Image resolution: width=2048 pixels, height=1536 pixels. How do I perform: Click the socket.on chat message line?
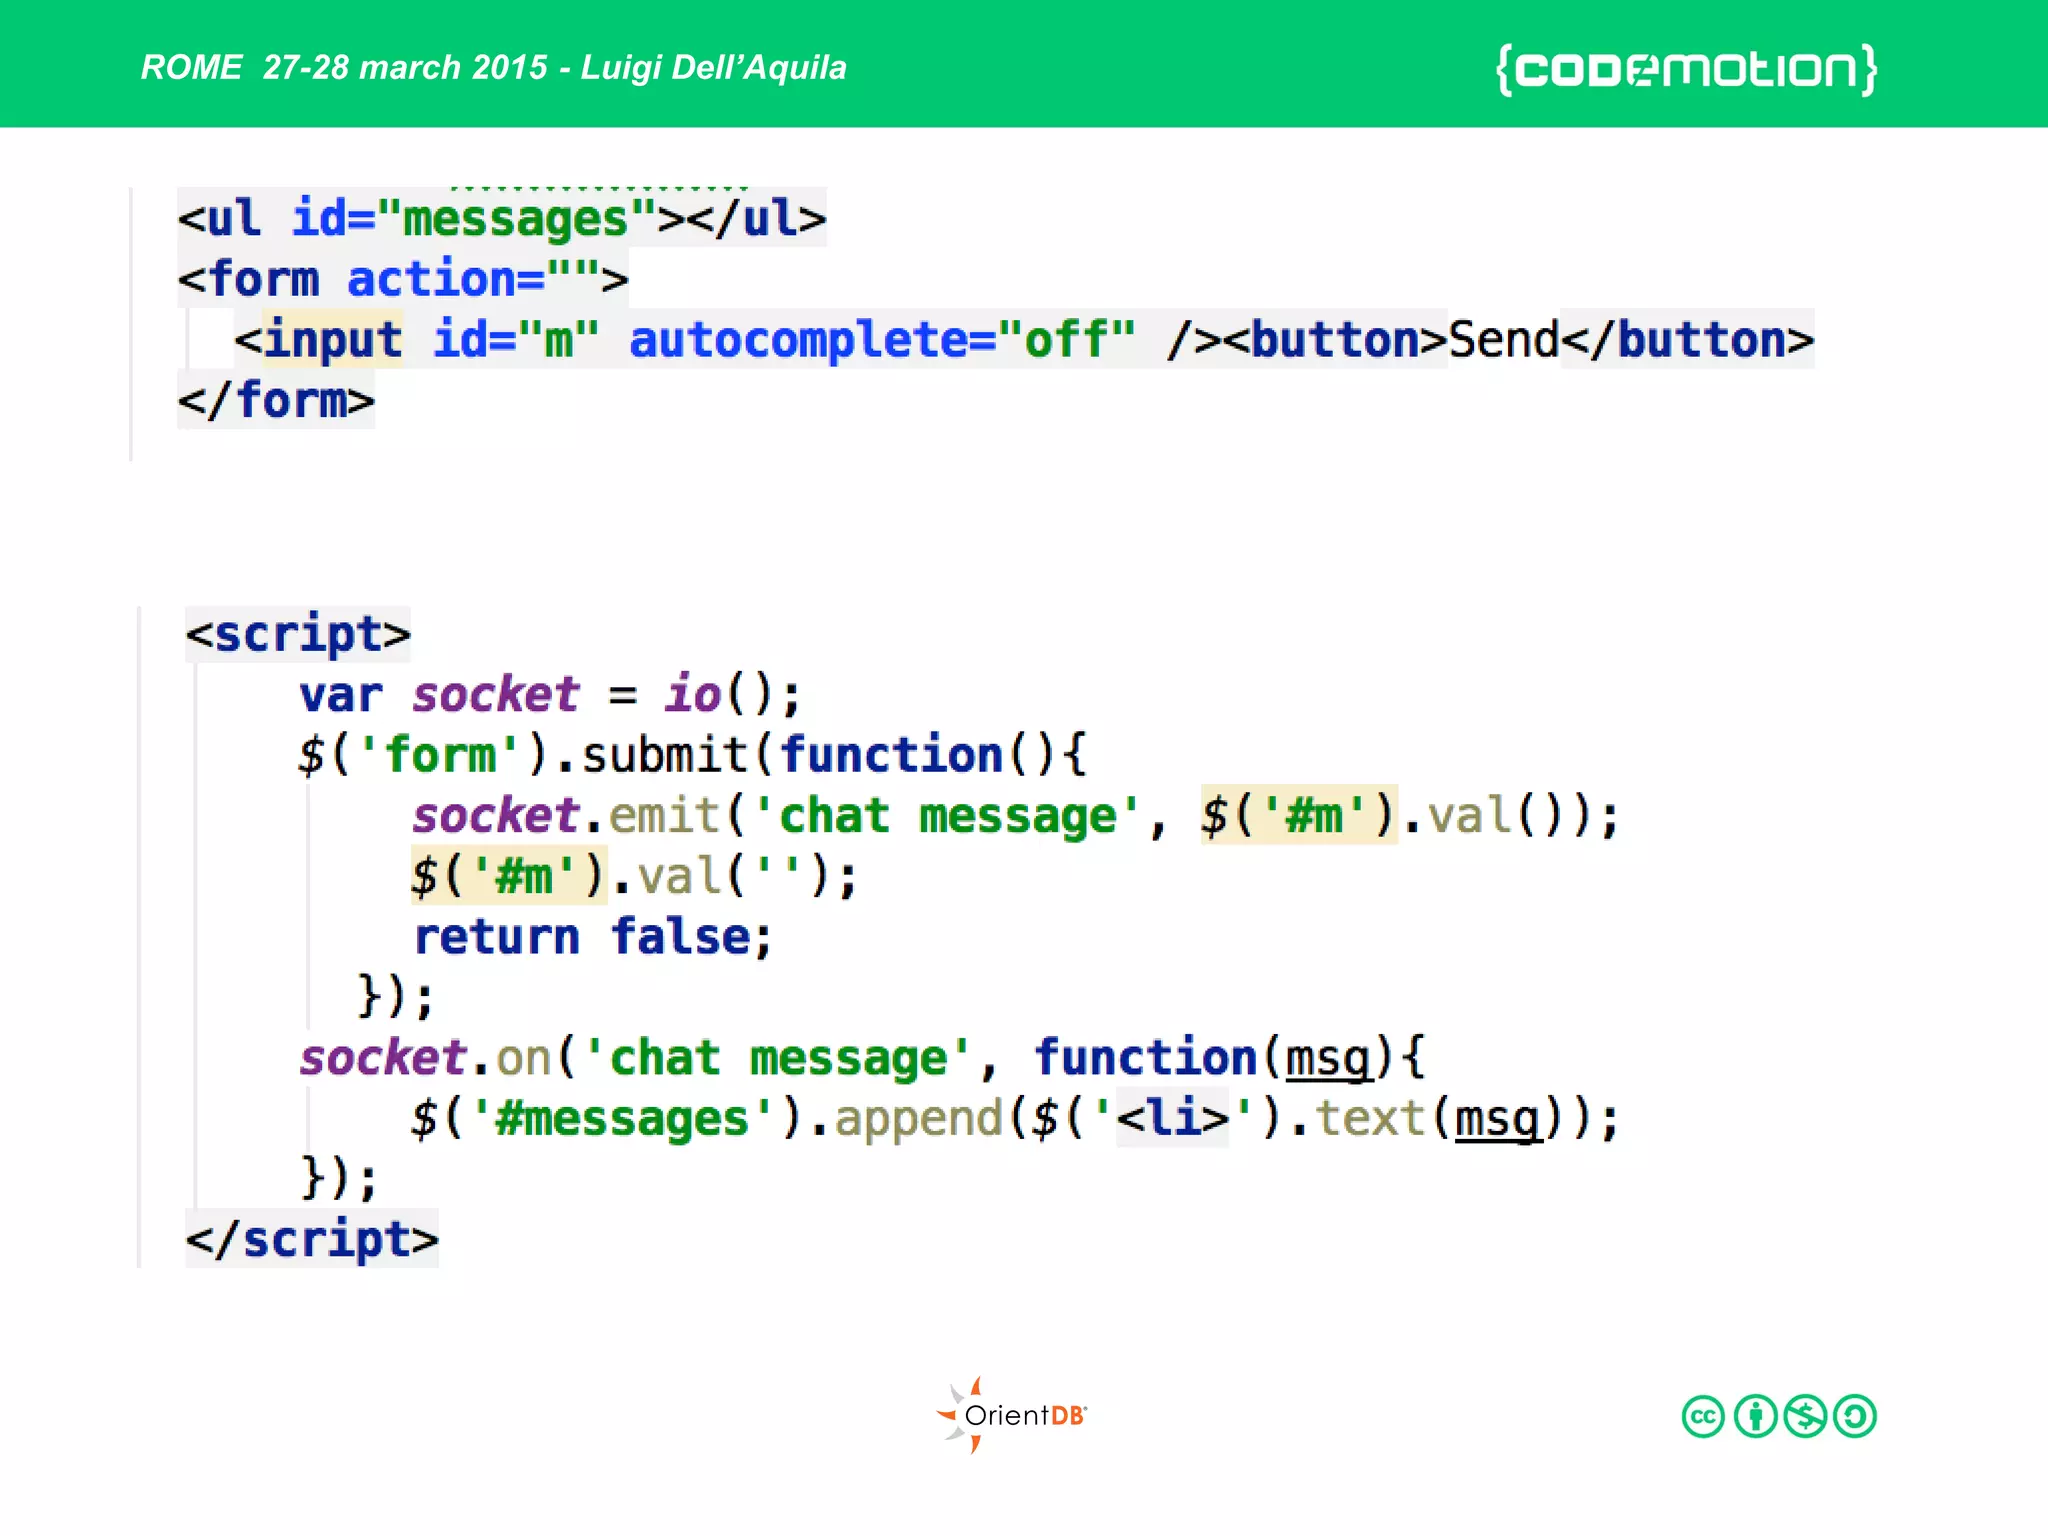pyautogui.click(x=862, y=1058)
